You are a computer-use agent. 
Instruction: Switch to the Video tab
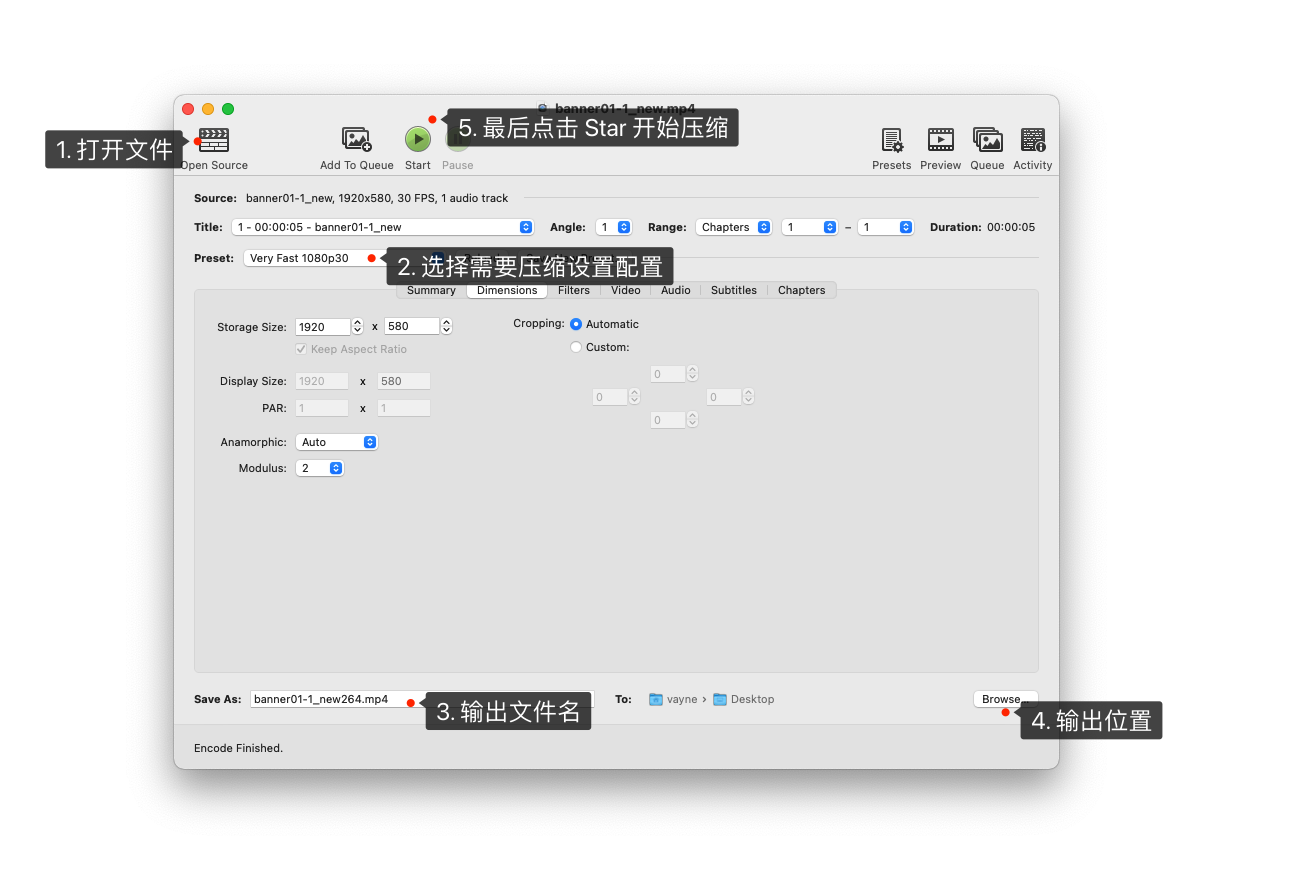(626, 290)
